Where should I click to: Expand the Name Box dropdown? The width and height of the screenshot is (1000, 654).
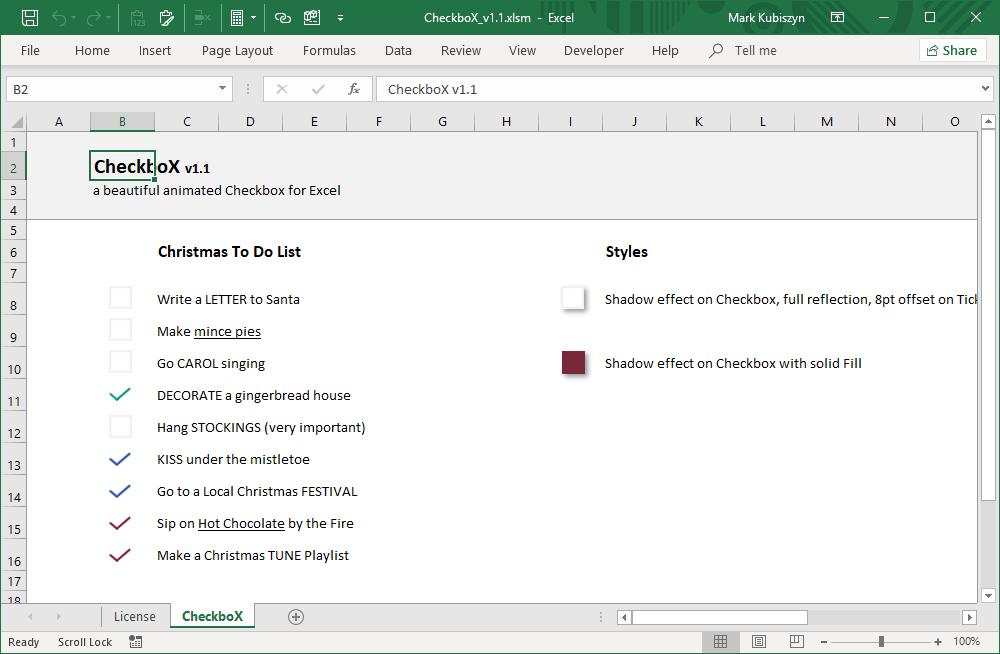223,89
